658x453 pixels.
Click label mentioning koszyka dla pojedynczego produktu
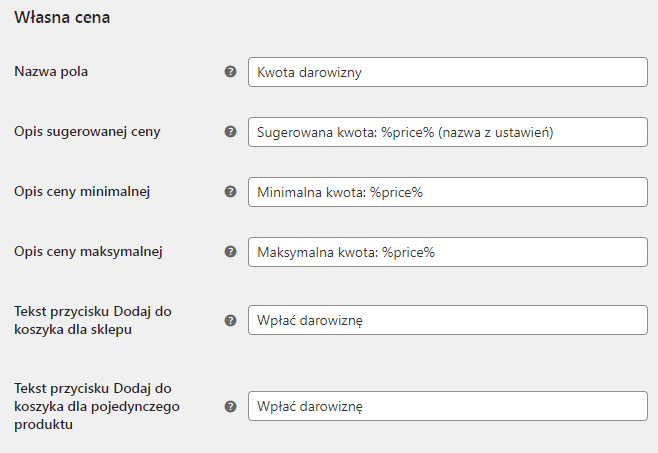point(97,406)
